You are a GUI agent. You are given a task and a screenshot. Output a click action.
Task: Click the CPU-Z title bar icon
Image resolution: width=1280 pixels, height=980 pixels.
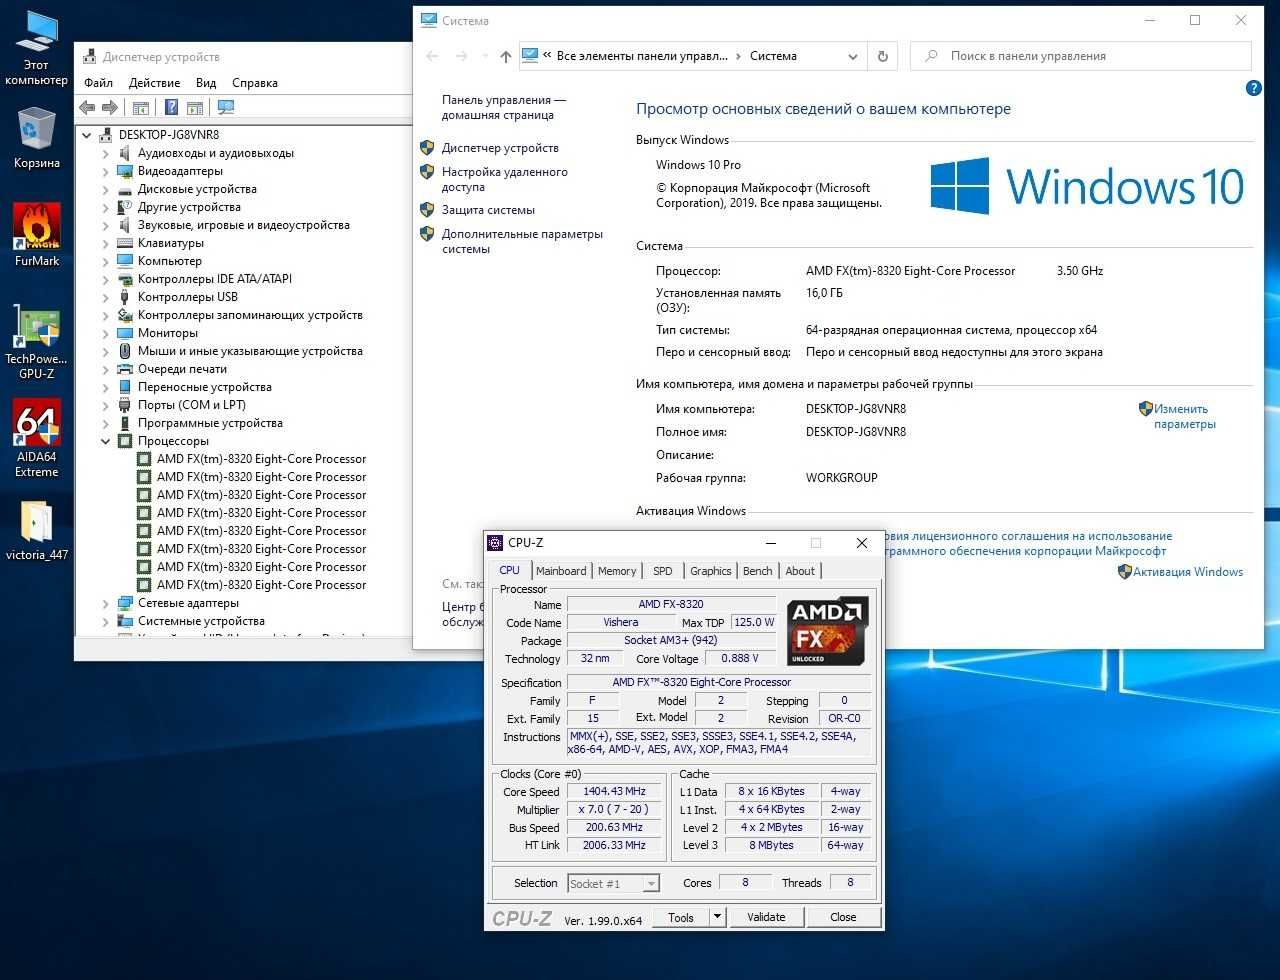[495, 543]
